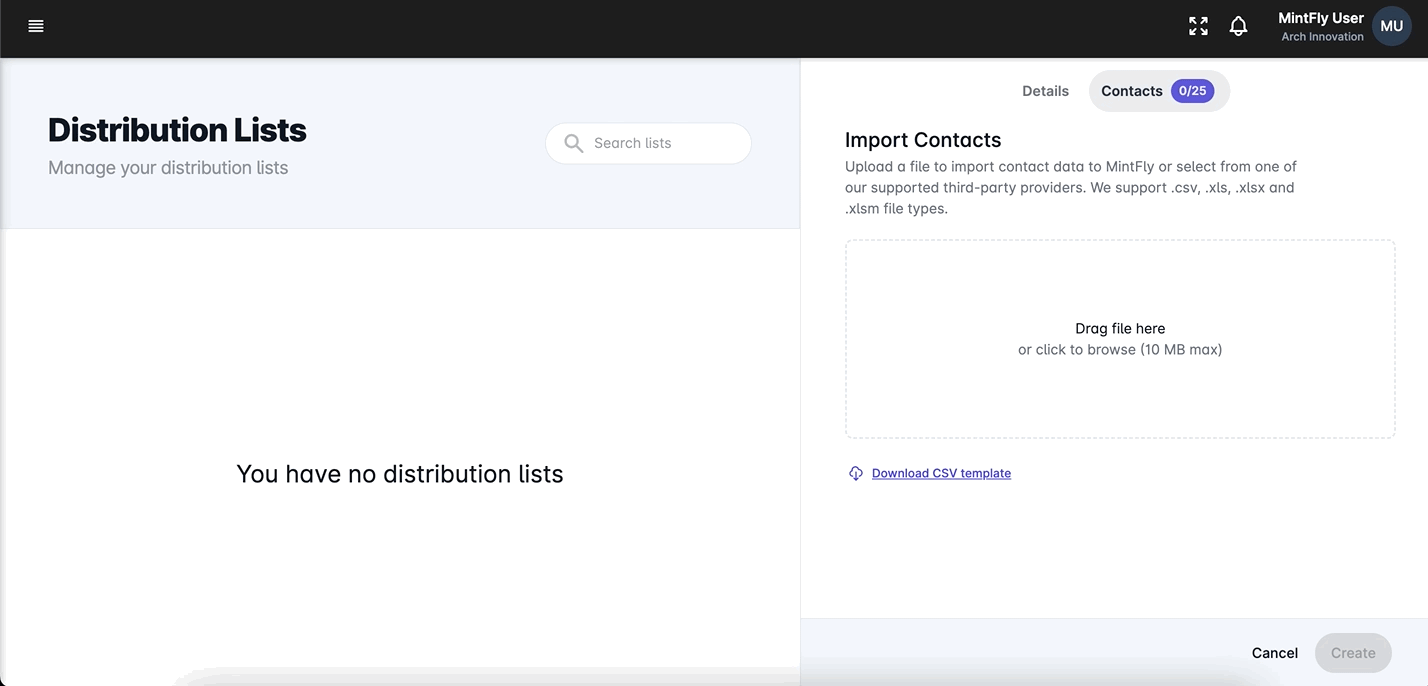Click the Import Contacts heading
1428x686 pixels.
922,140
